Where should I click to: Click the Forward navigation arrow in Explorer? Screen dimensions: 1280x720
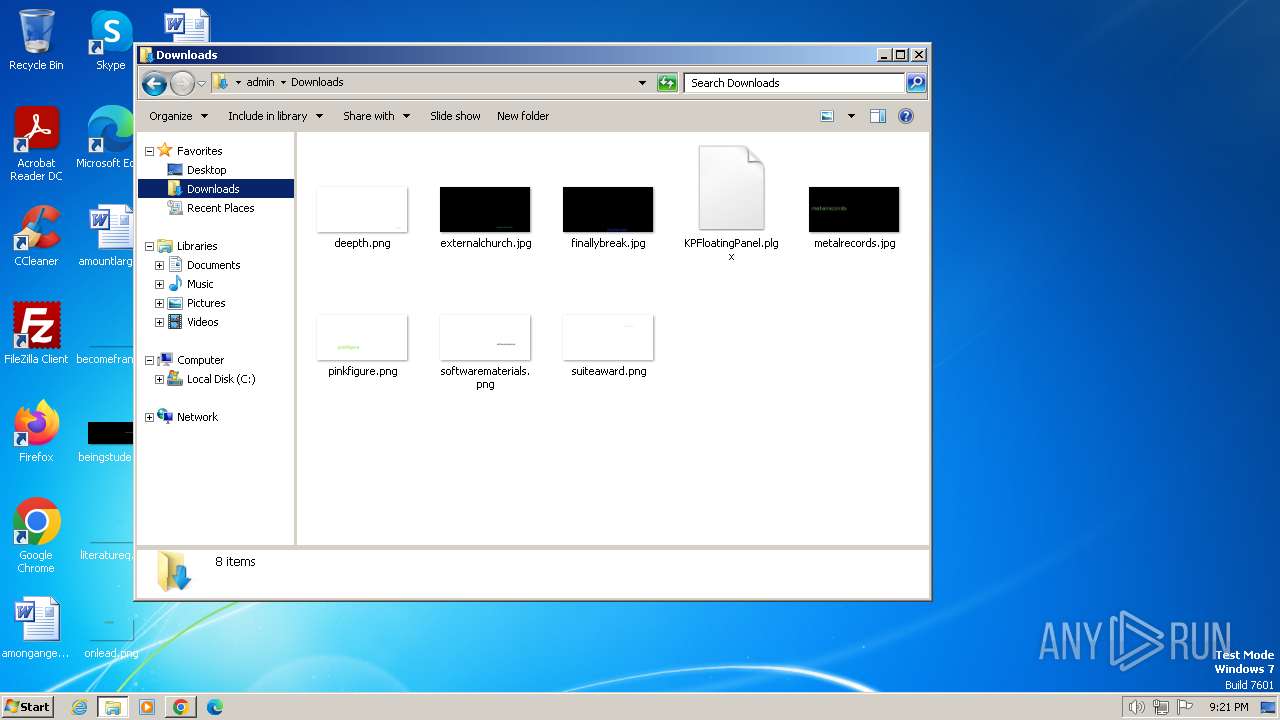182,83
